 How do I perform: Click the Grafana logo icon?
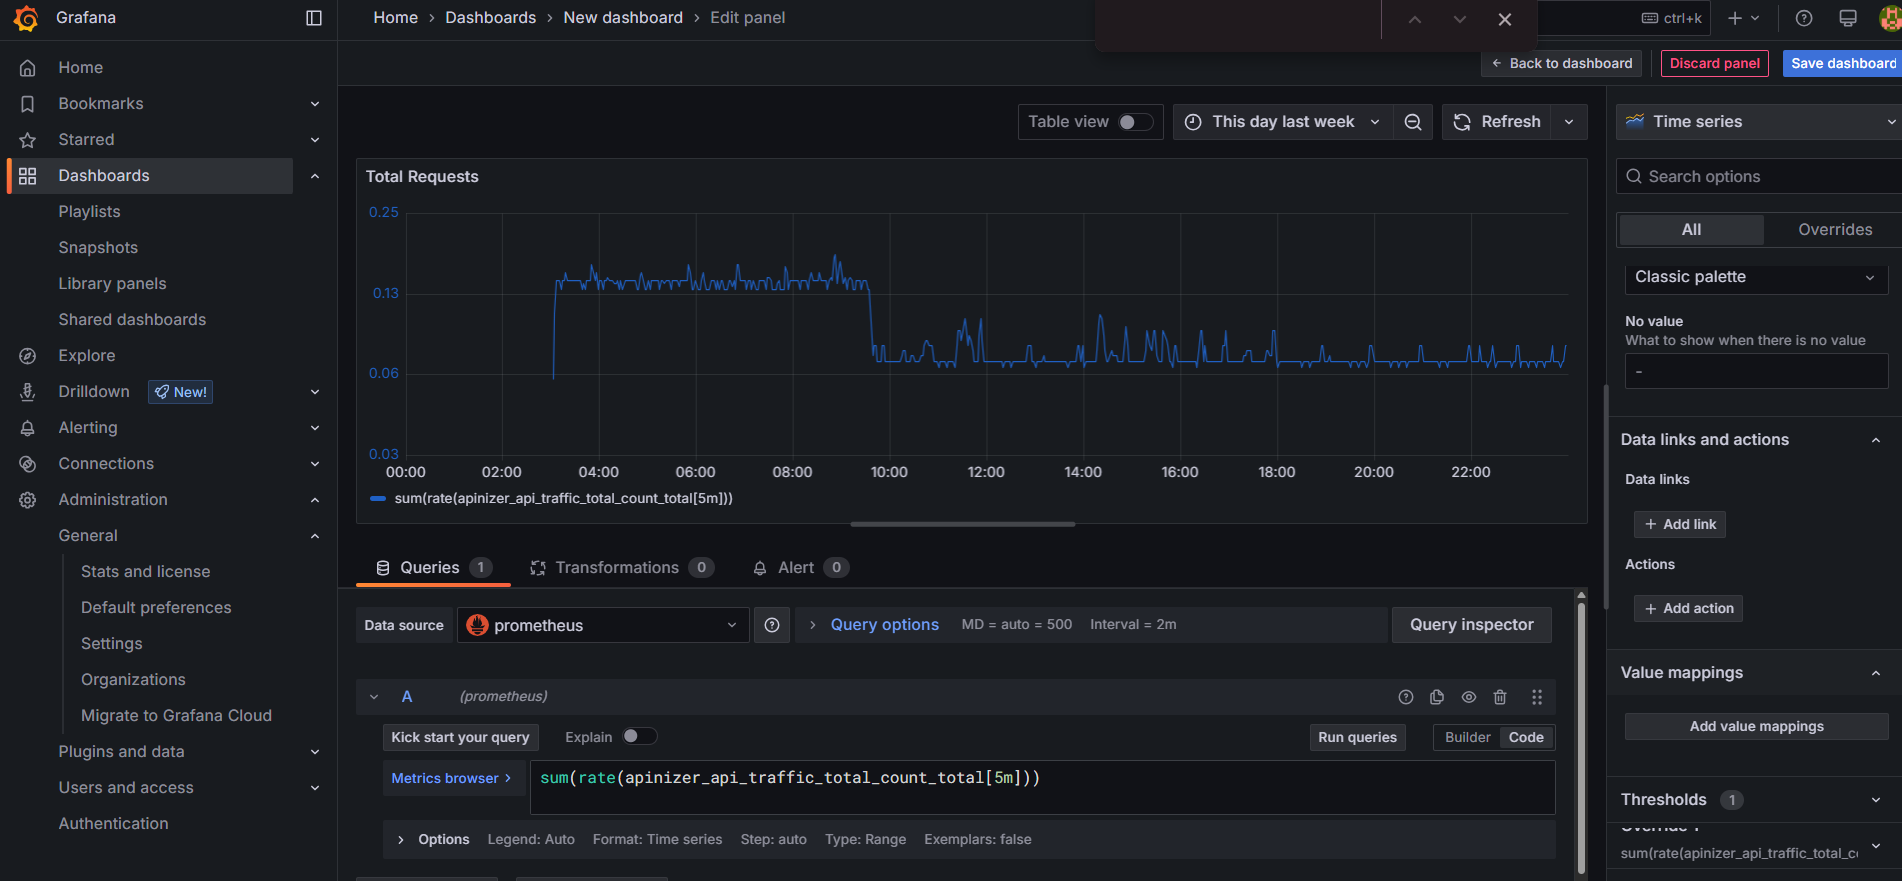[x=26, y=18]
